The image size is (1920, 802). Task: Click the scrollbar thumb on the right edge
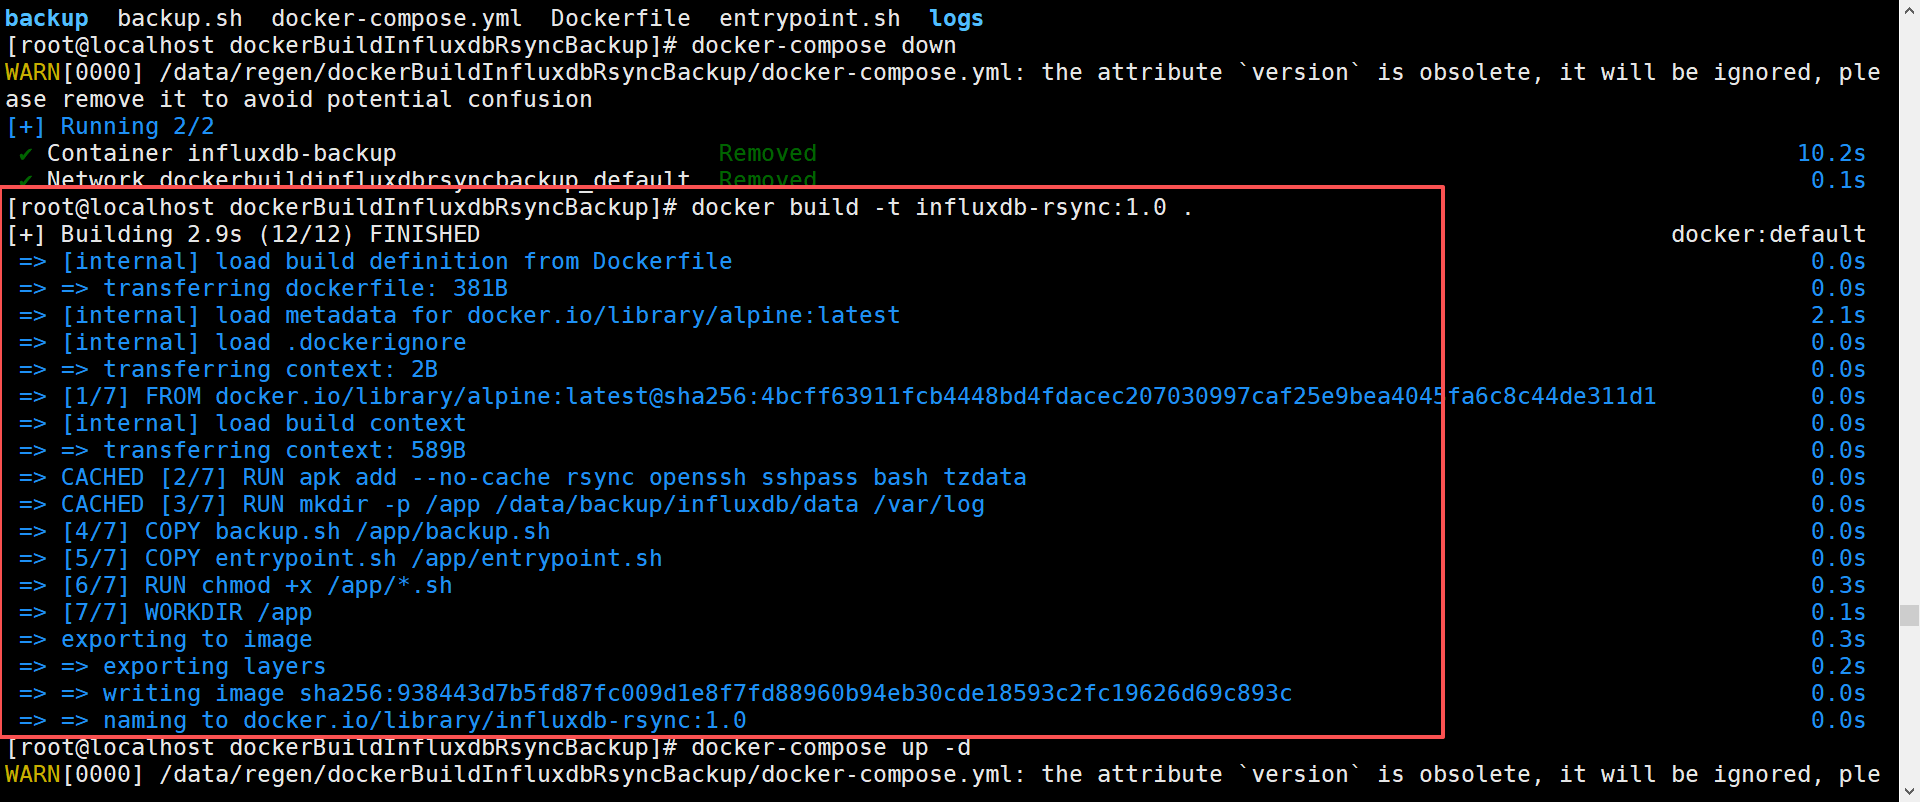[1909, 615]
